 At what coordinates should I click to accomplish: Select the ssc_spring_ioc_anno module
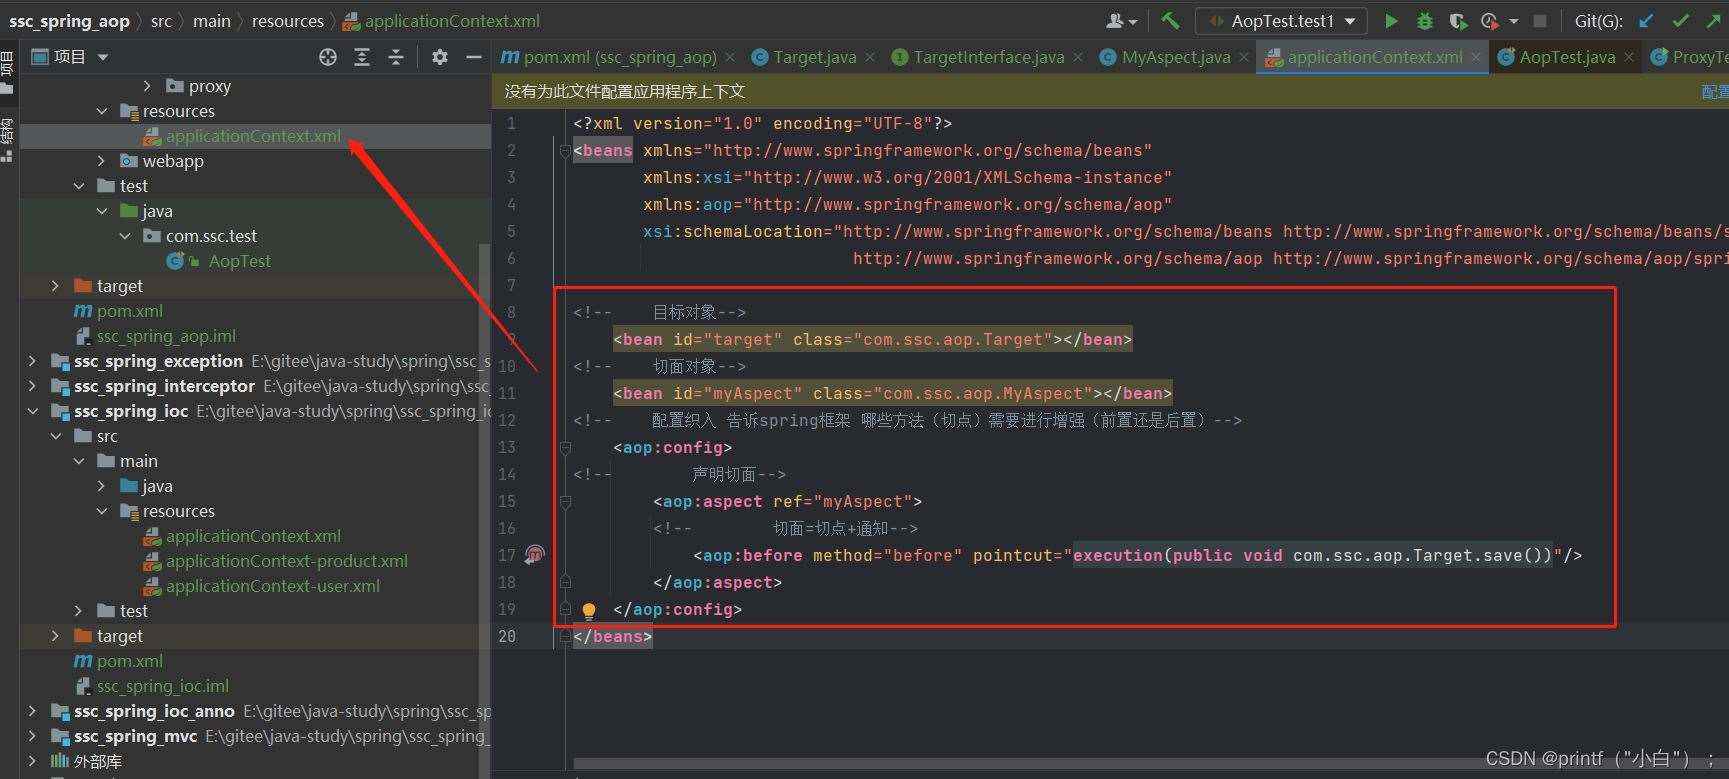point(154,711)
